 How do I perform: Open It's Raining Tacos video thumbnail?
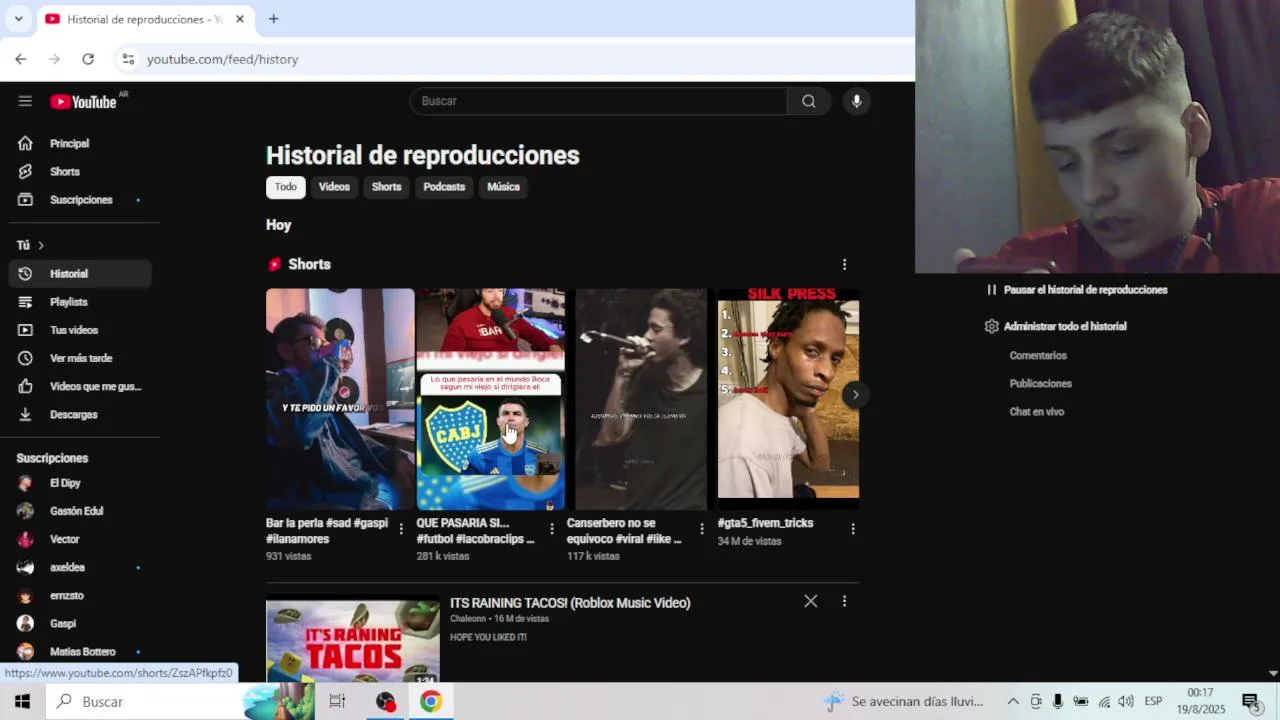(353, 640)
